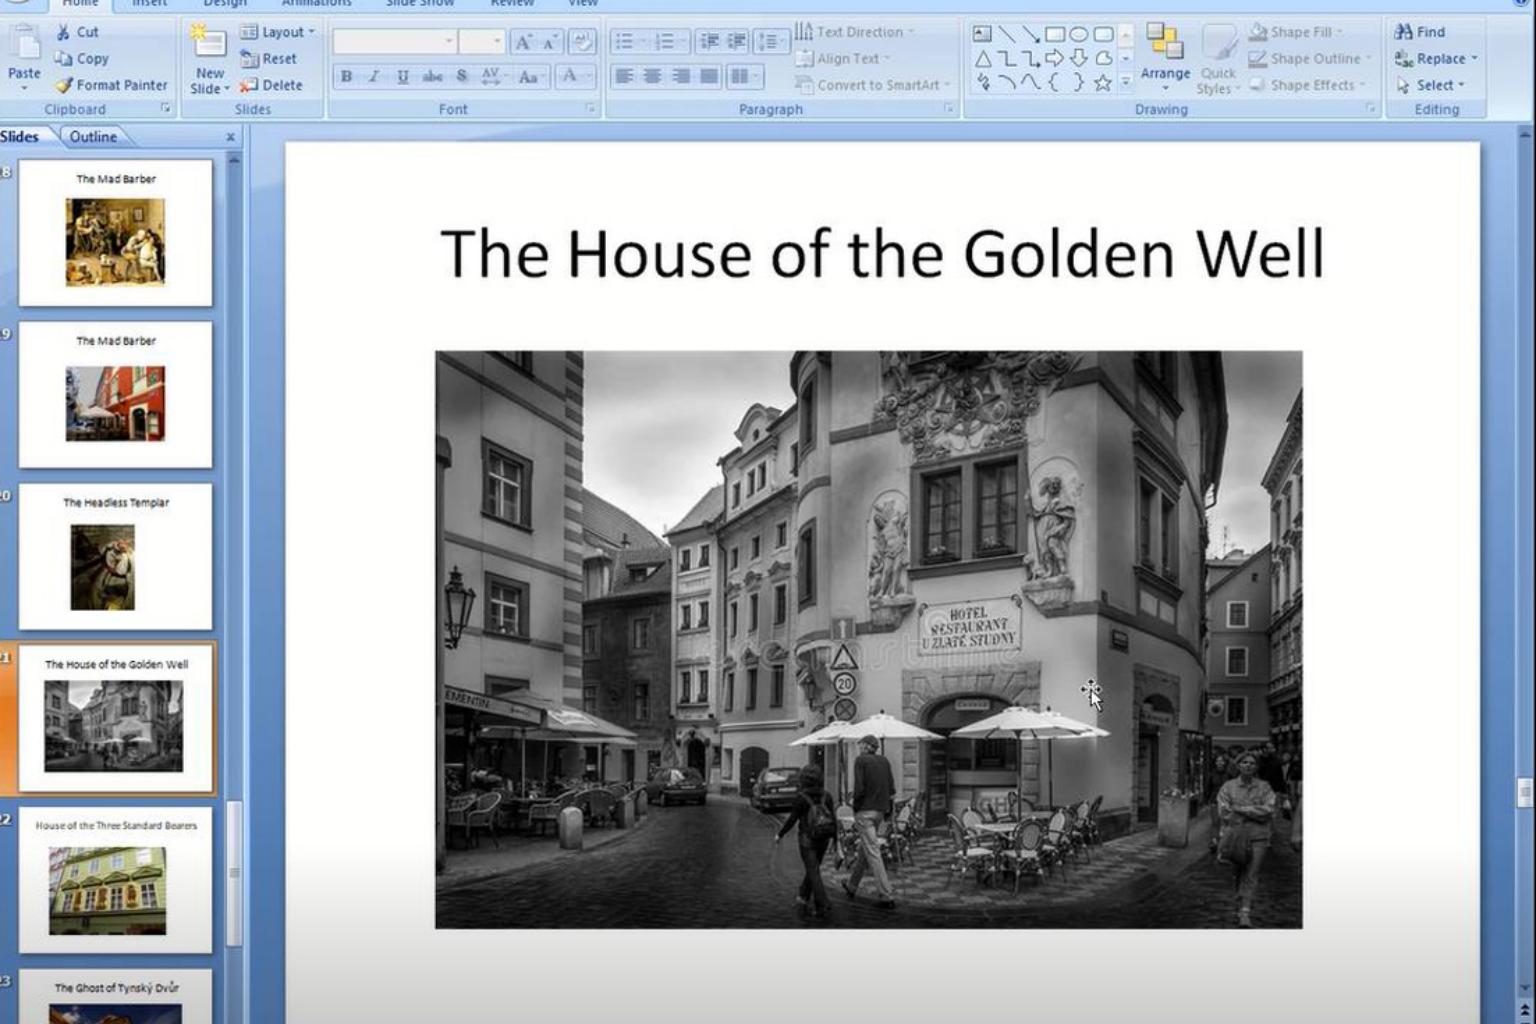Viewport: 1536px width, 1024px height.
Task: Select the down block arrow shape
Action: 1079,58
